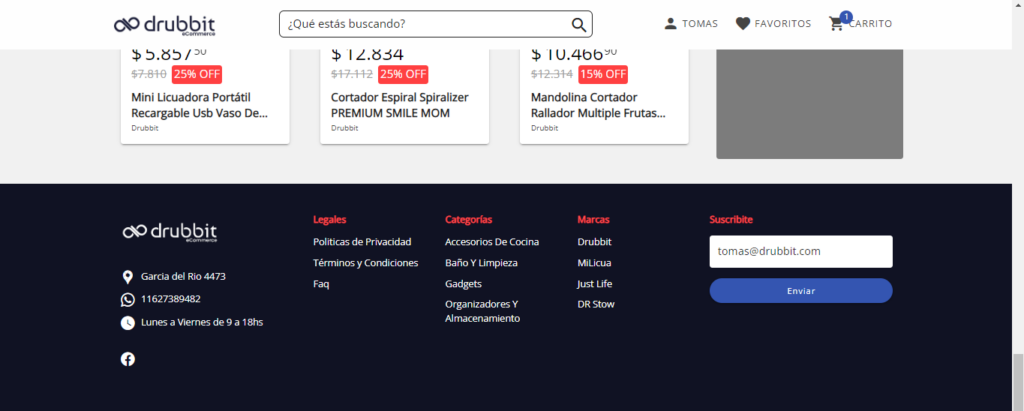Screen dimensions: 1024x411
Task: Select Accesorios De Cocina category
Action: [x=492, y=242]
